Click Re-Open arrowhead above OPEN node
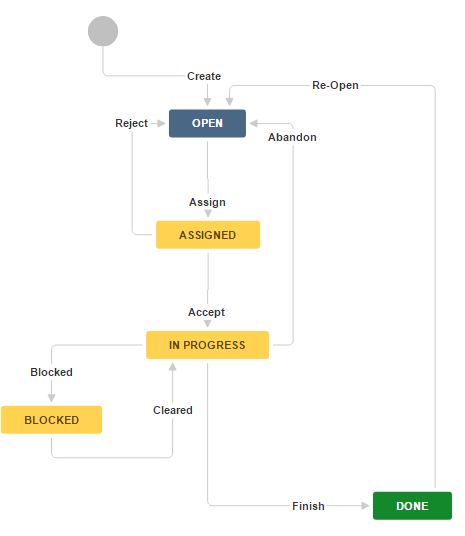Screen dimensions: 465x536 click(x=230, y=102)
